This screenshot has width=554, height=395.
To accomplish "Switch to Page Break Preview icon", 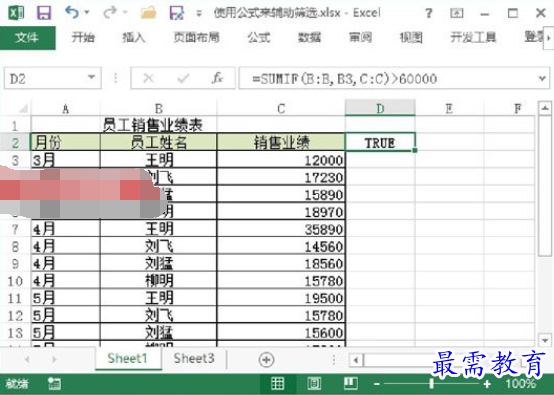I will (x=350, y=383).
